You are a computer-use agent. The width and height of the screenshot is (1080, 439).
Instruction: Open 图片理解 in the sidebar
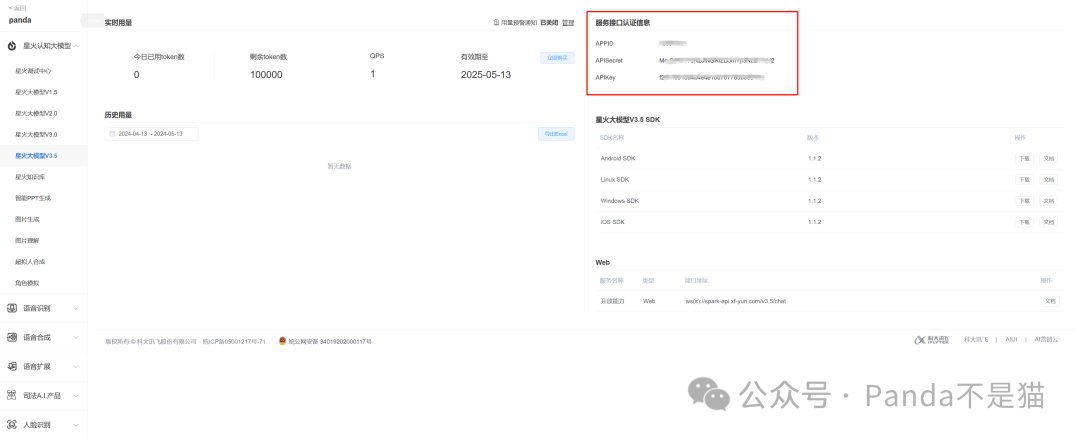point(27,241)
